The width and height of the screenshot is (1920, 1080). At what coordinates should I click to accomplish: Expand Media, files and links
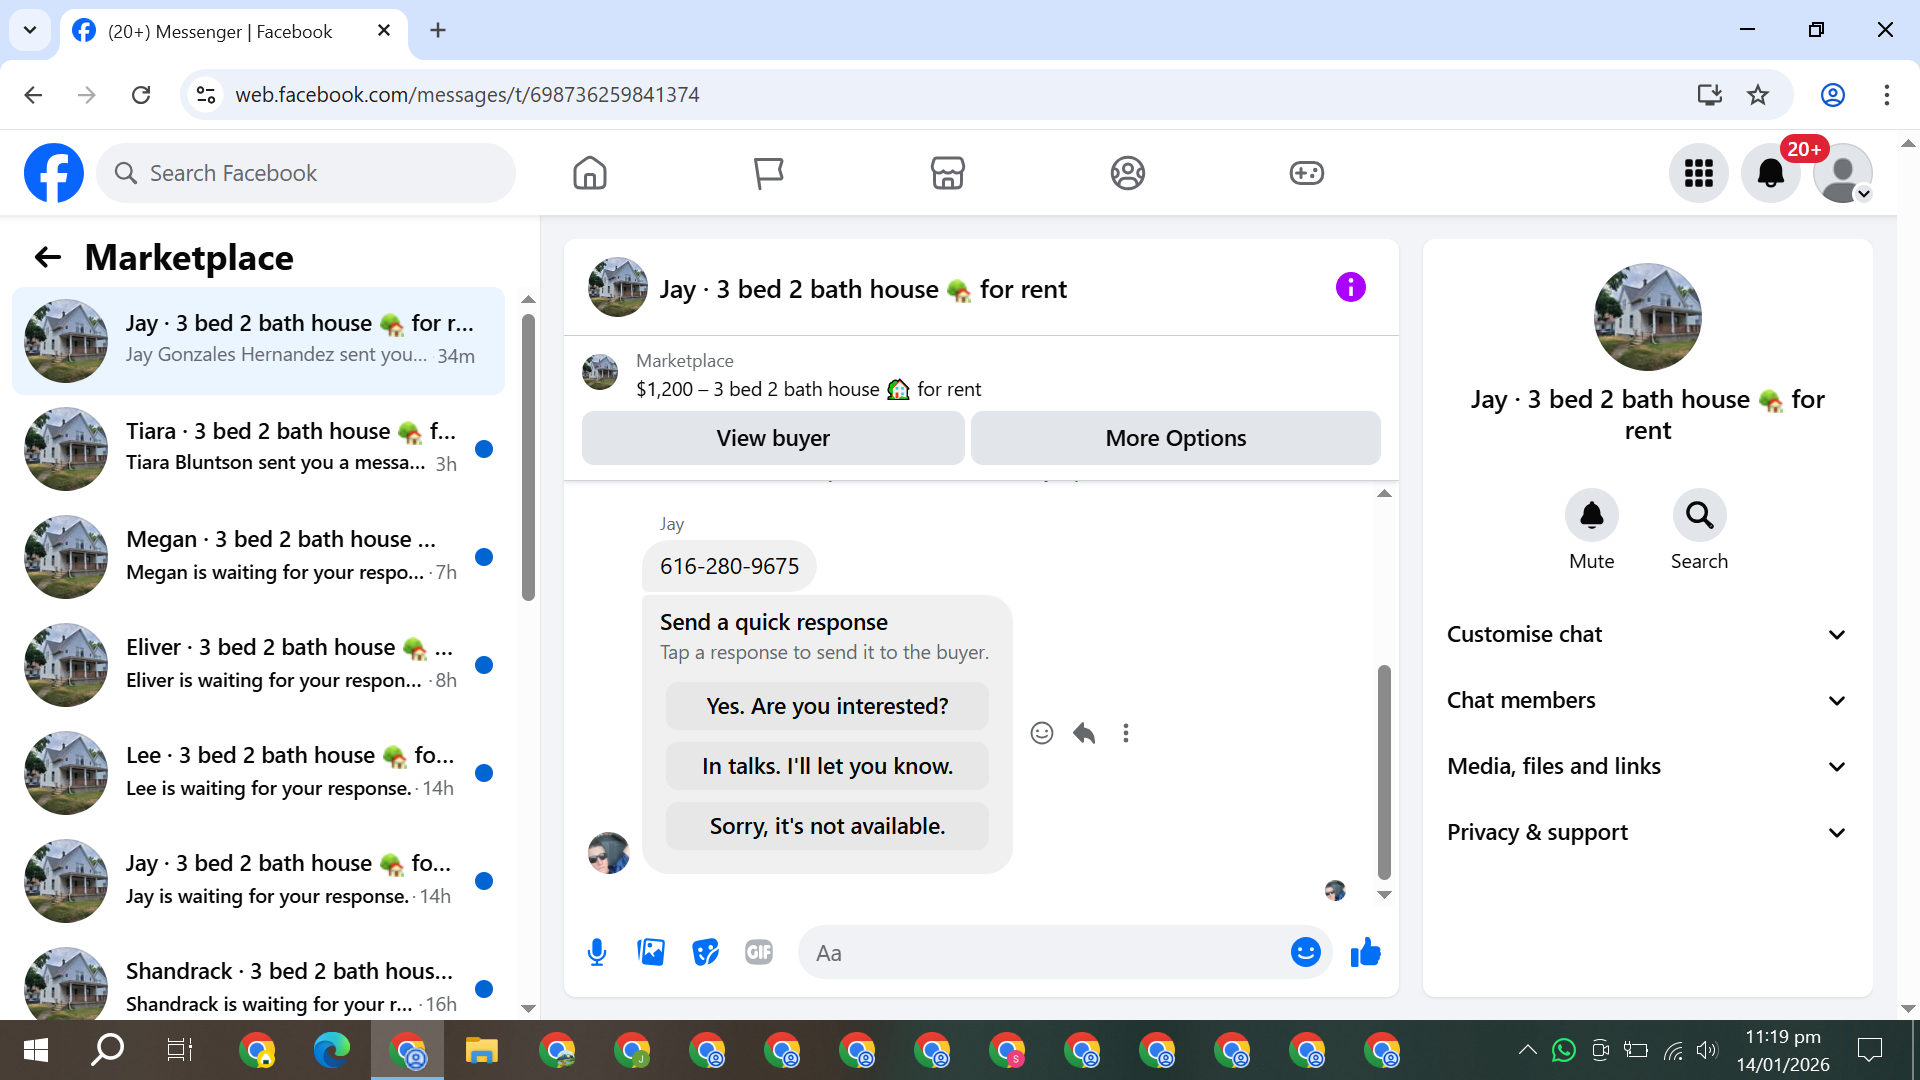(1647, 766)
